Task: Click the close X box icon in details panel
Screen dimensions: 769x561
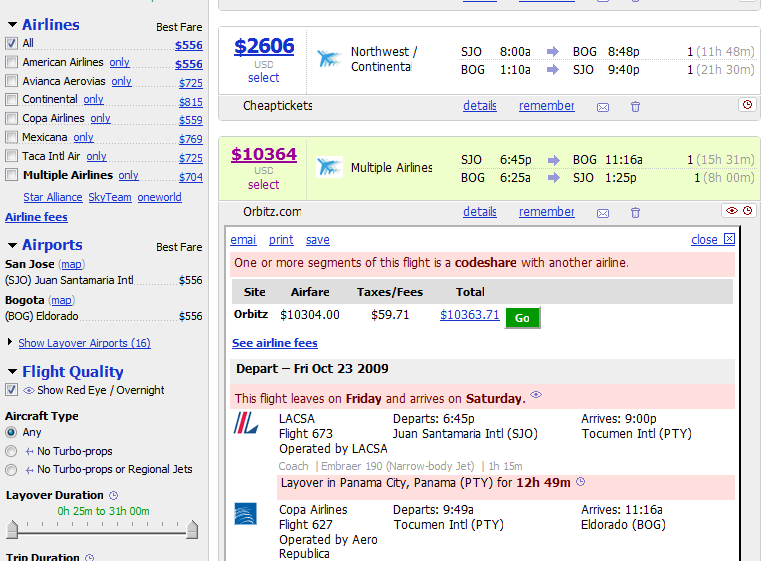Action: [729, 239]
